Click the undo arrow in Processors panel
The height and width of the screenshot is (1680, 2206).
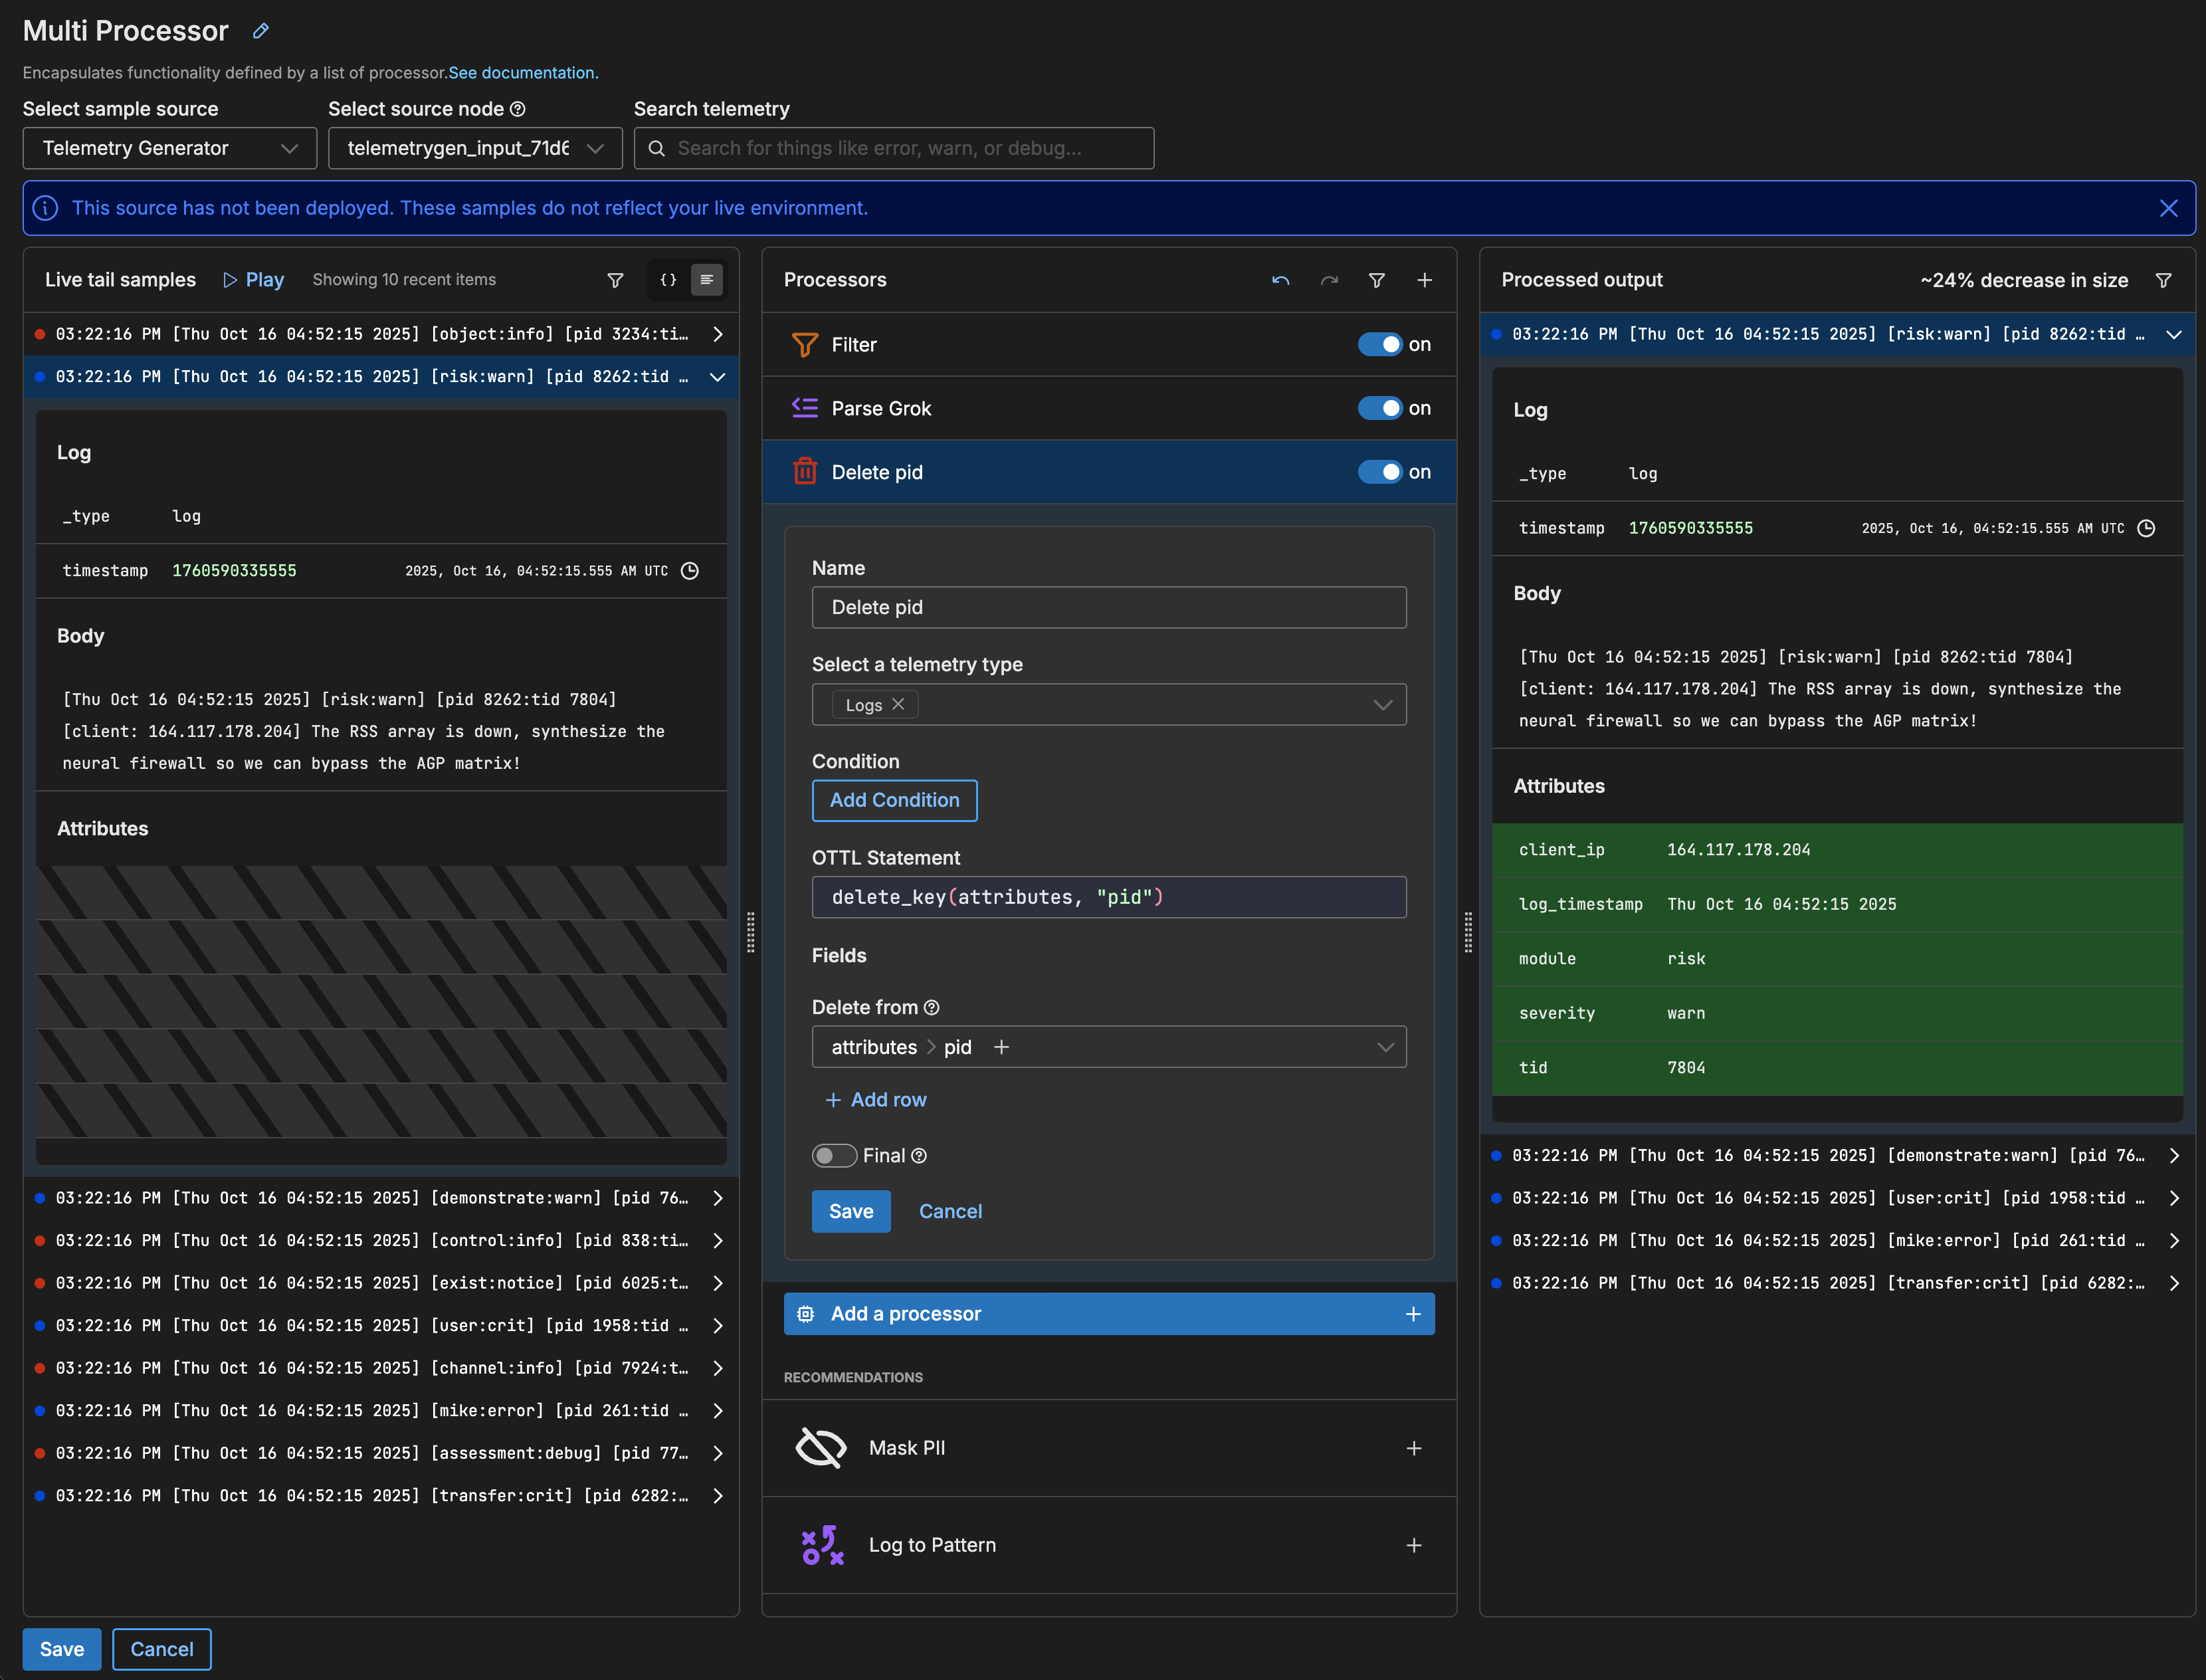point(1280,280)
